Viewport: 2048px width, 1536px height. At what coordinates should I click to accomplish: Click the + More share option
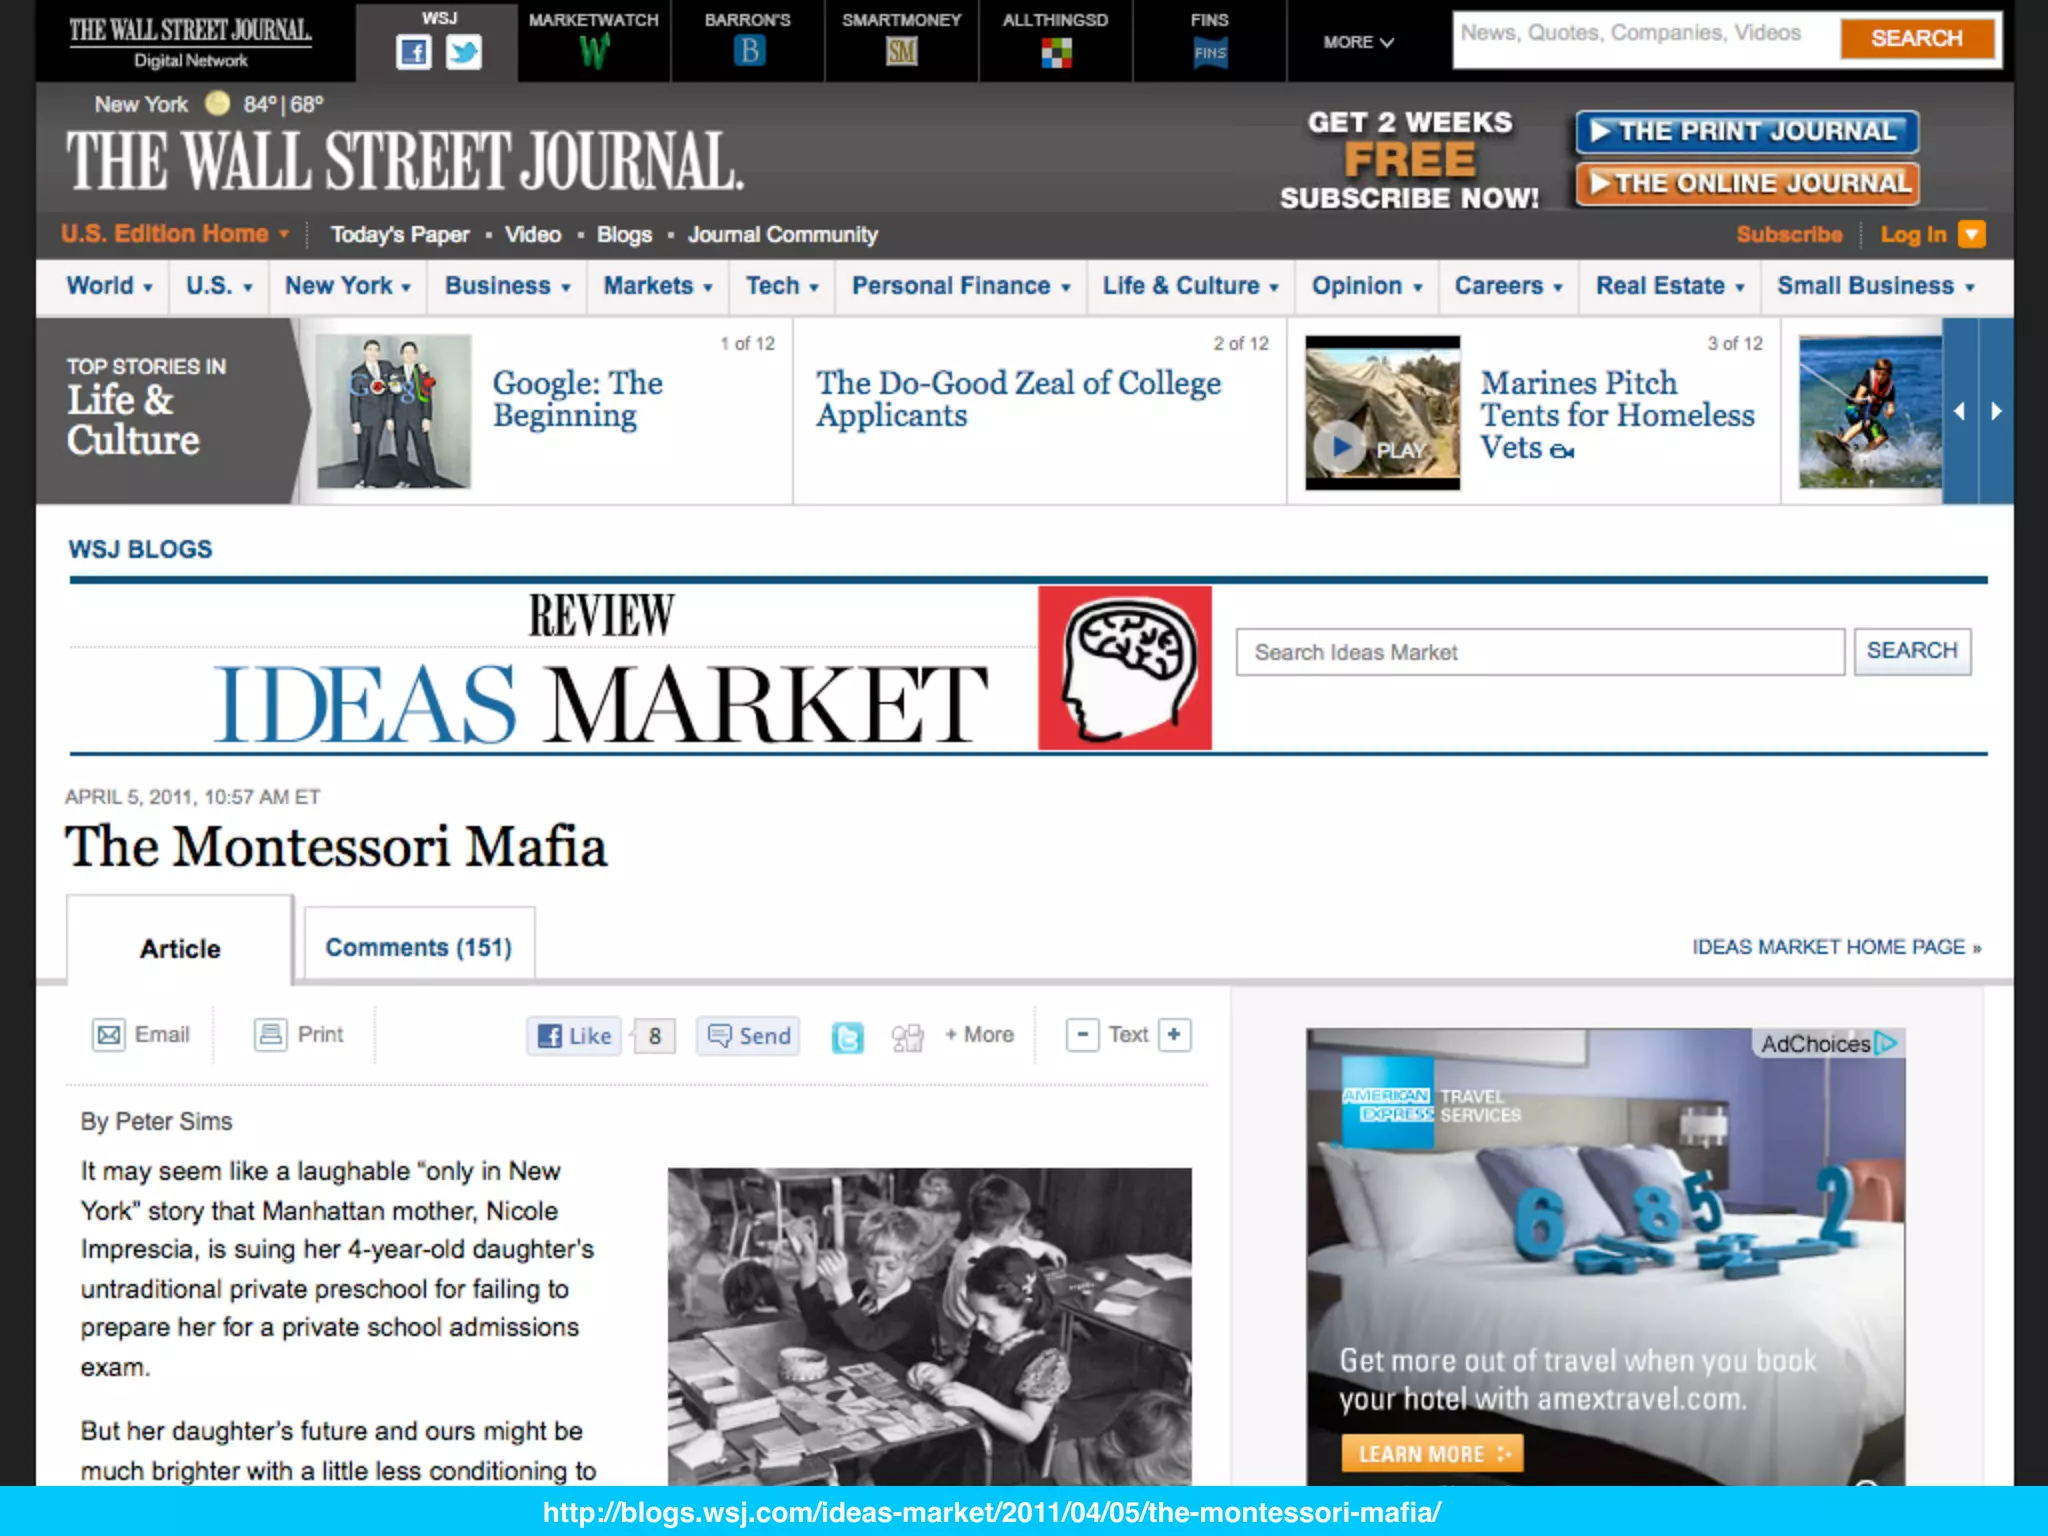[980, 1035]
